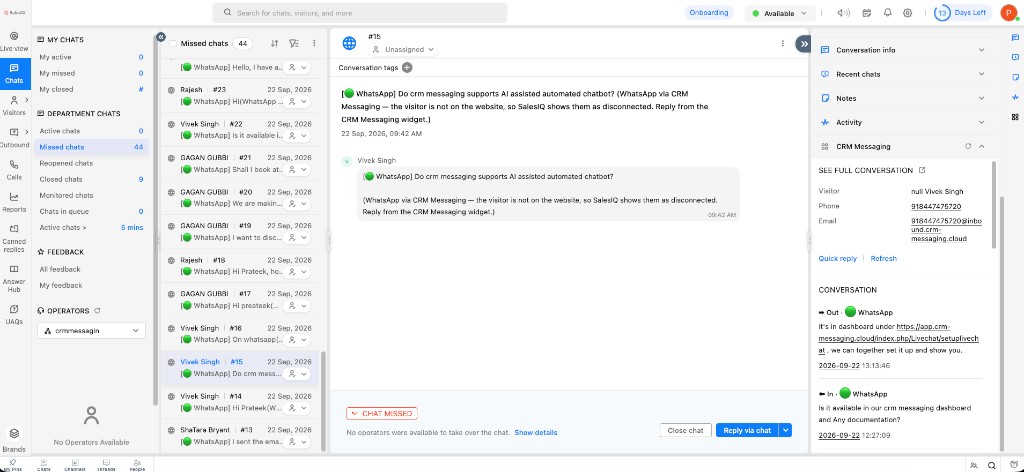The height and width of the screenshot is (472, 1024).
Task: Open Live view in left sidebar
Action: point(14,41)
